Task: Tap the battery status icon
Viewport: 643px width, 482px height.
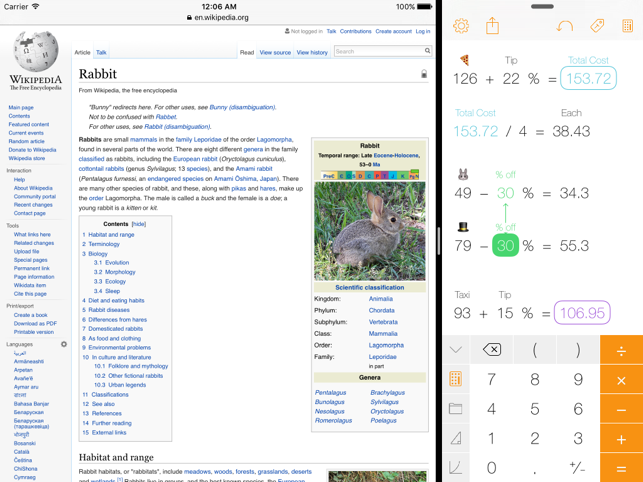Action: click(x=424, y=7)
